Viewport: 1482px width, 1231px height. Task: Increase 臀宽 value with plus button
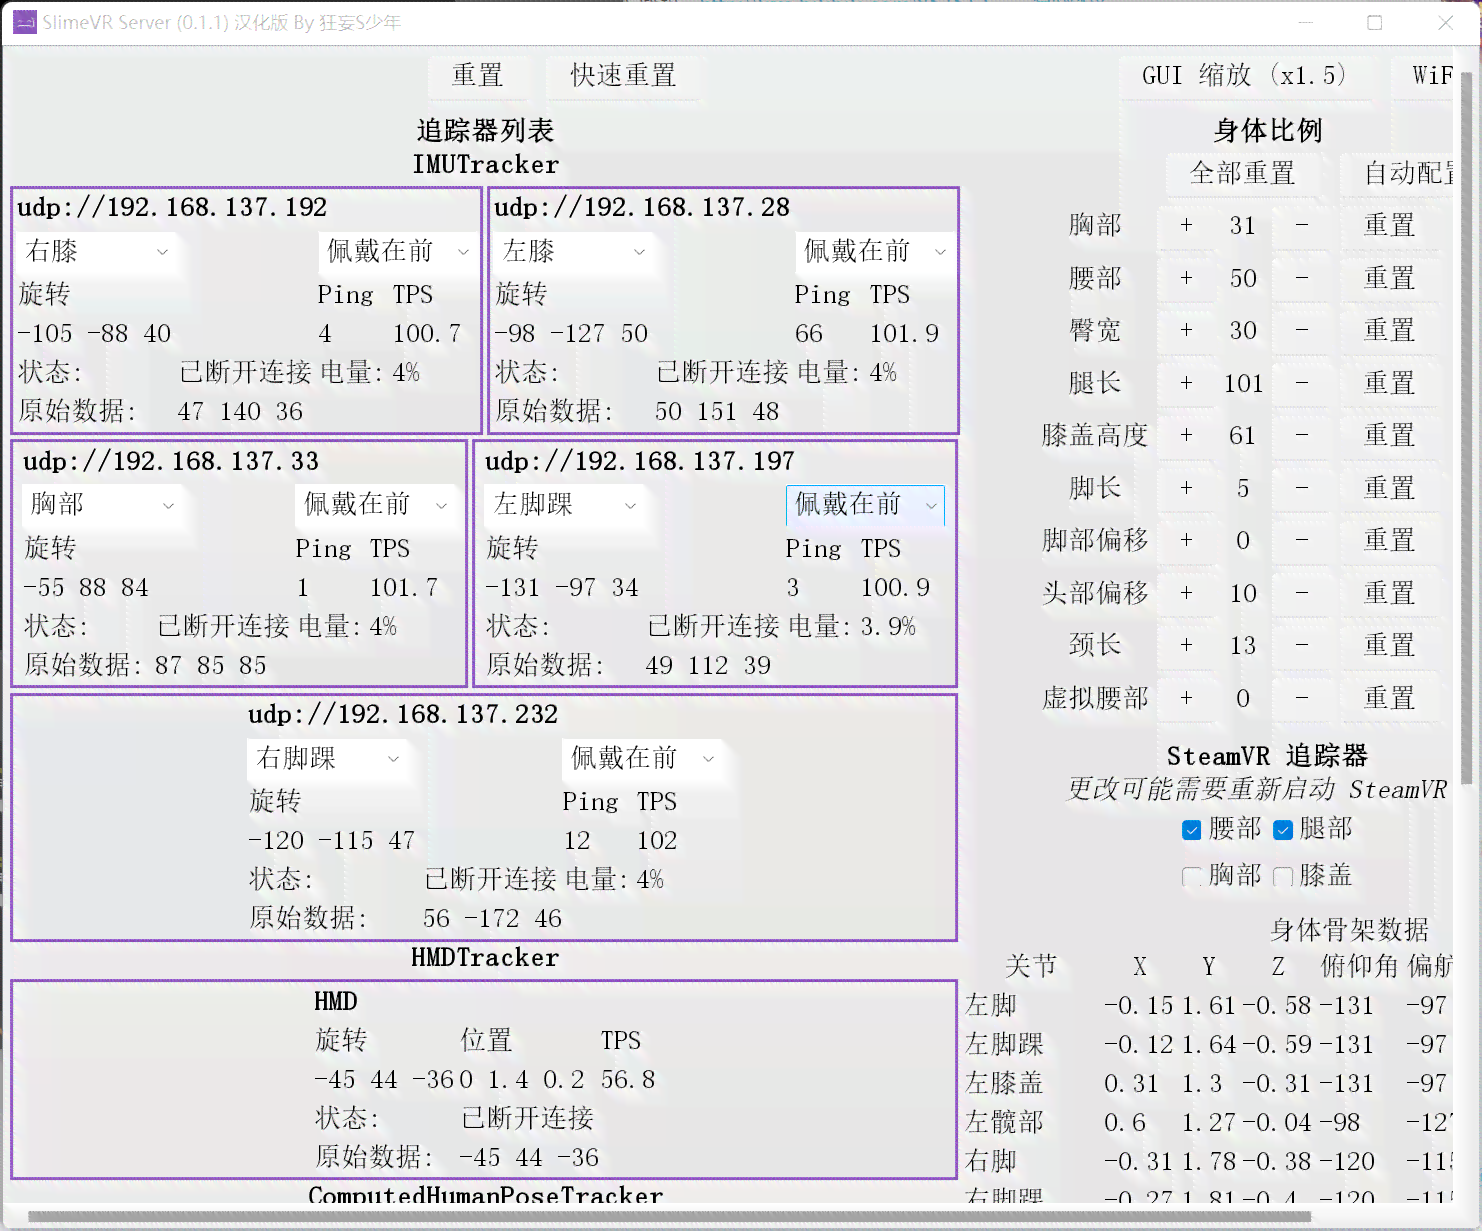pyautogui.click(x=1186, y=330)
